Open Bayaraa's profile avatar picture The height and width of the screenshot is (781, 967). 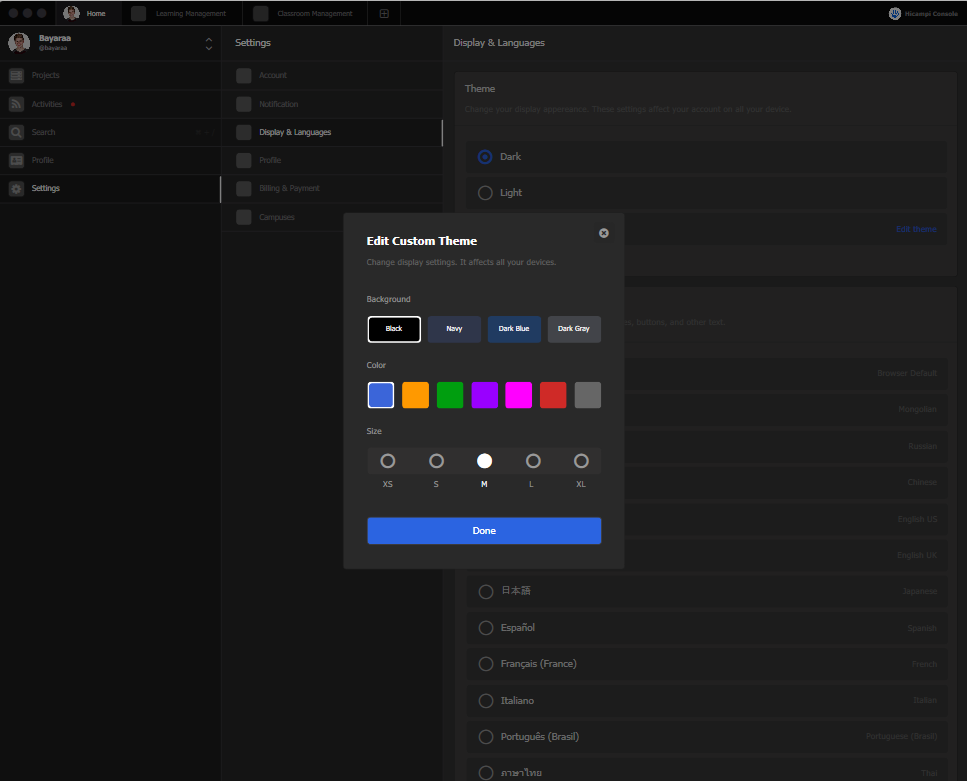tap(17, 43)
